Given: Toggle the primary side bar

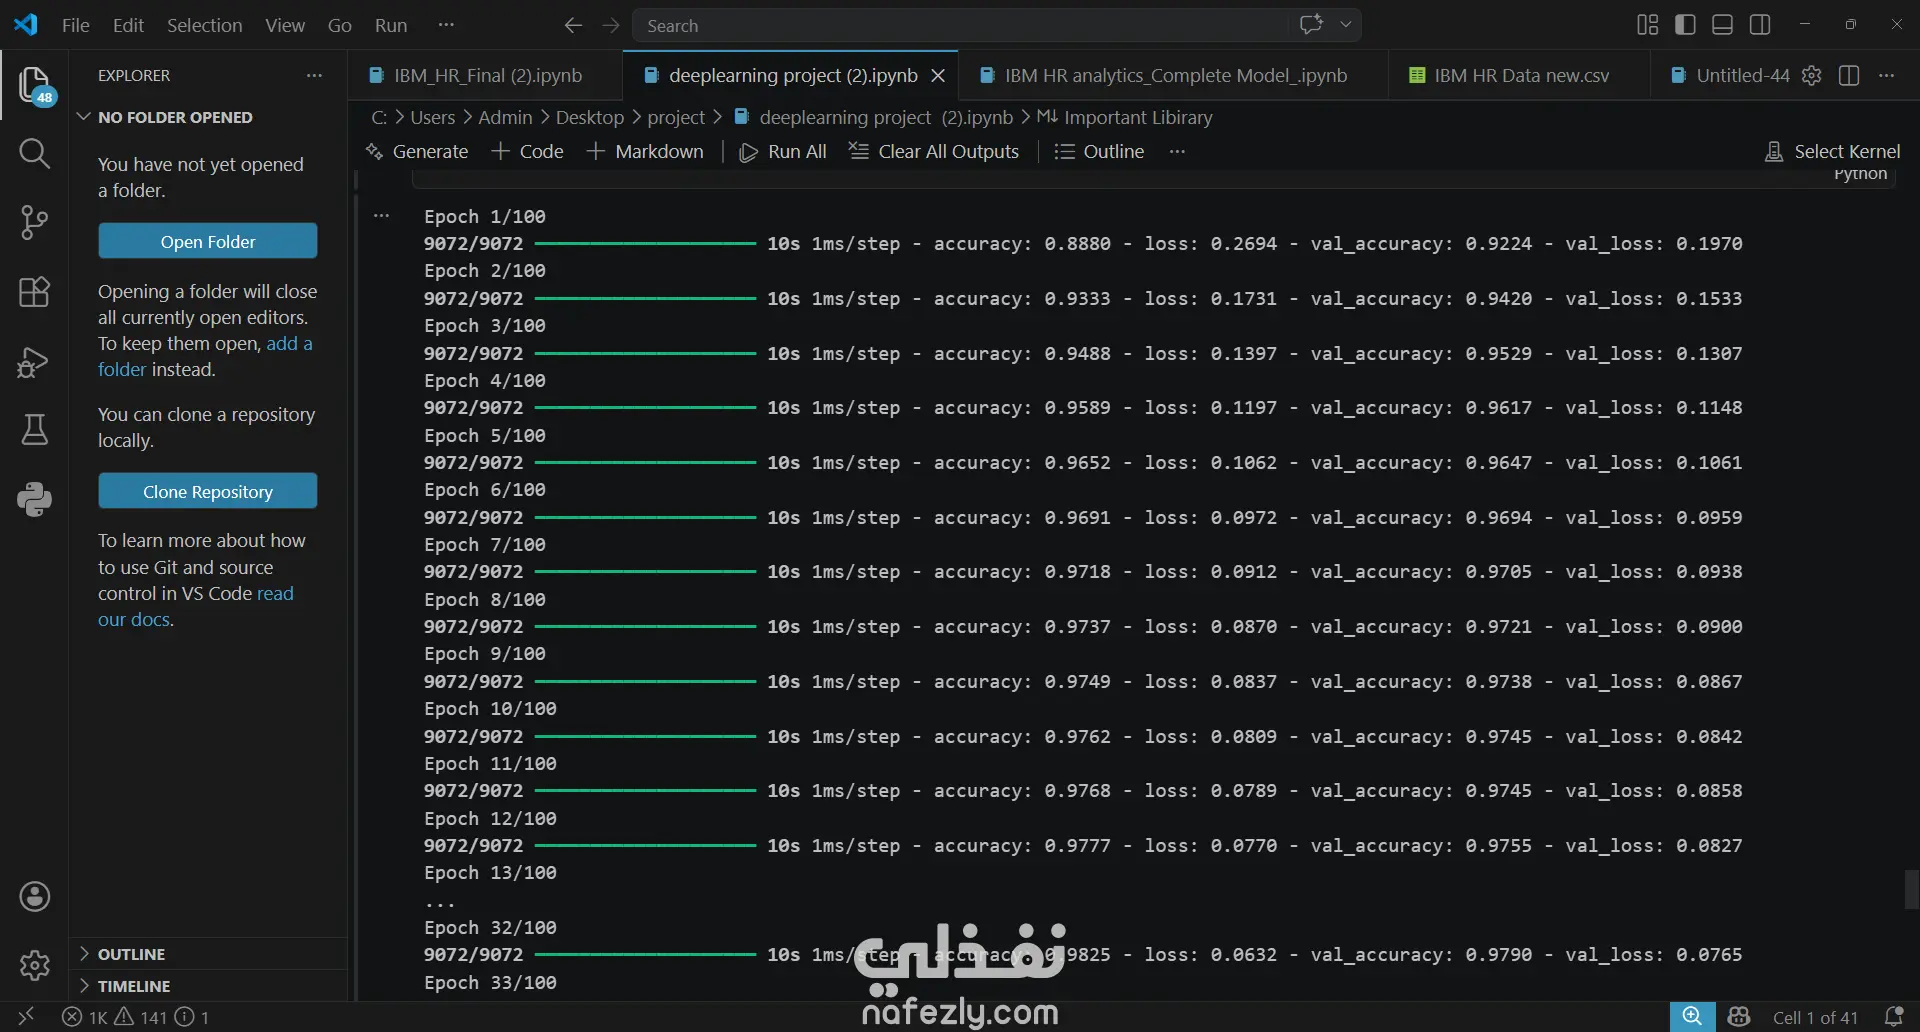Looking at the screenshot, I should [x=1685, y=25].
